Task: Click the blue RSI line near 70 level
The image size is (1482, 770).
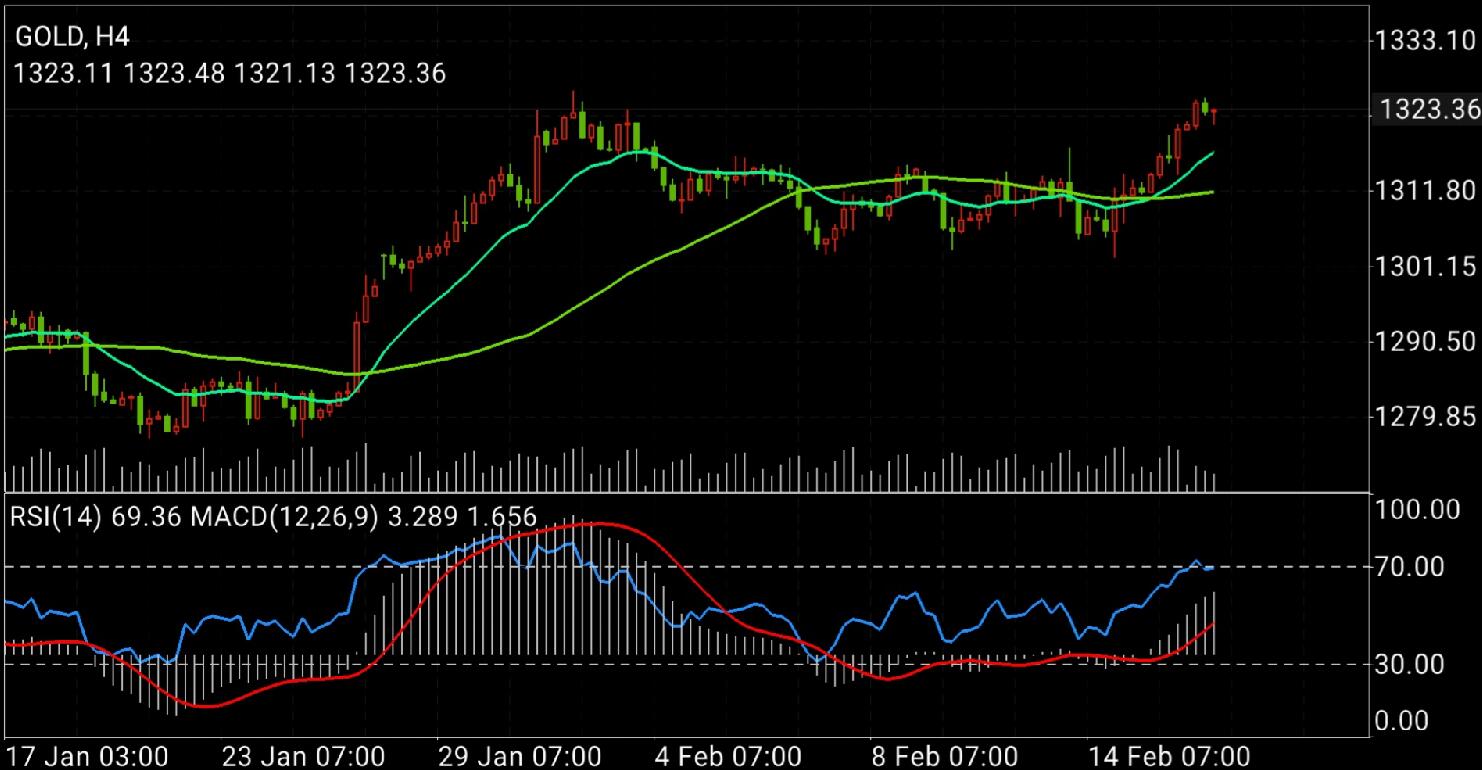Action: click(x=1197, y=564)
